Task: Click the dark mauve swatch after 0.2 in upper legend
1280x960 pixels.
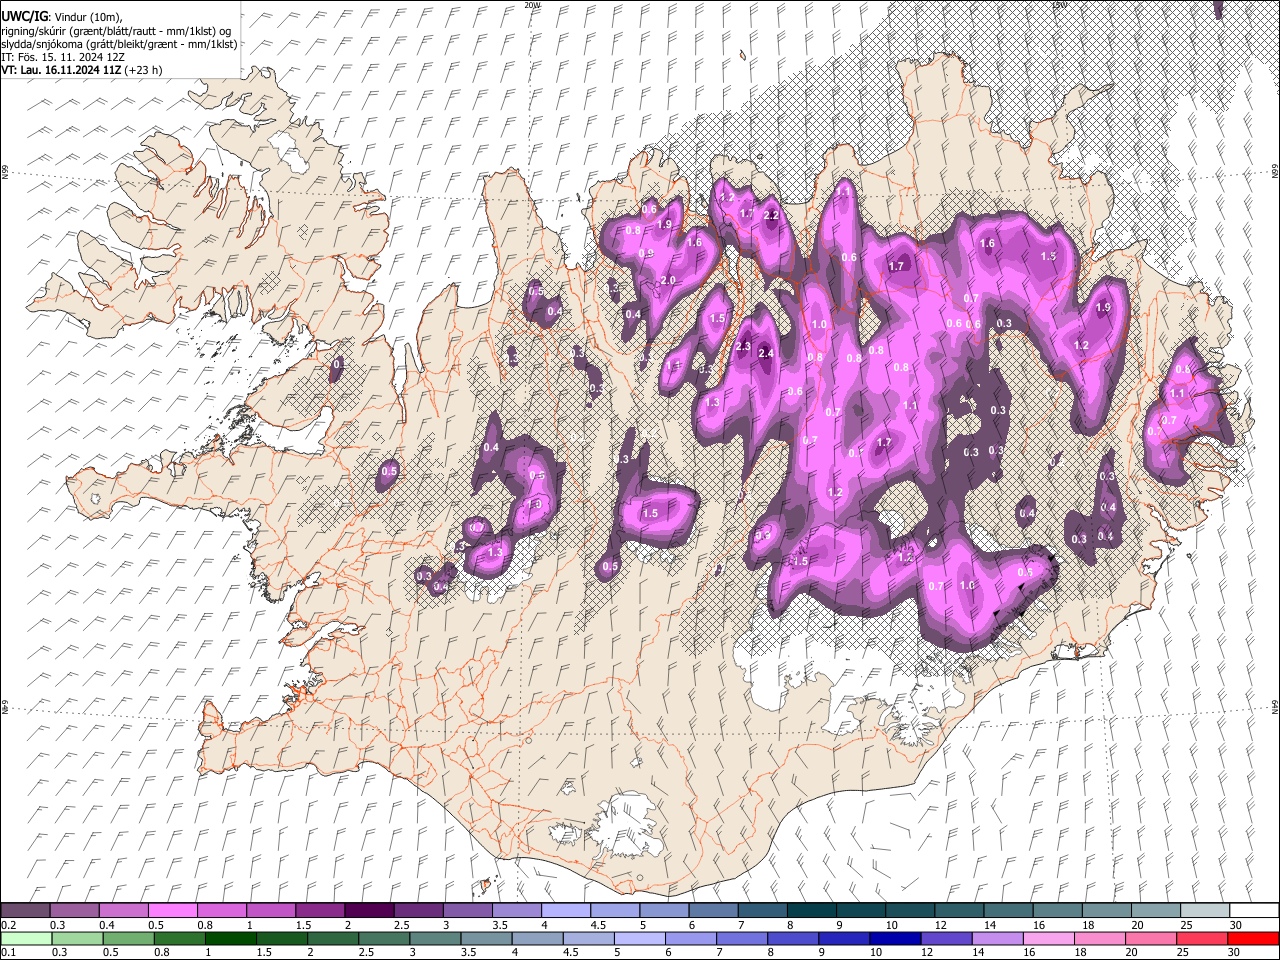Action: point(25,910)
